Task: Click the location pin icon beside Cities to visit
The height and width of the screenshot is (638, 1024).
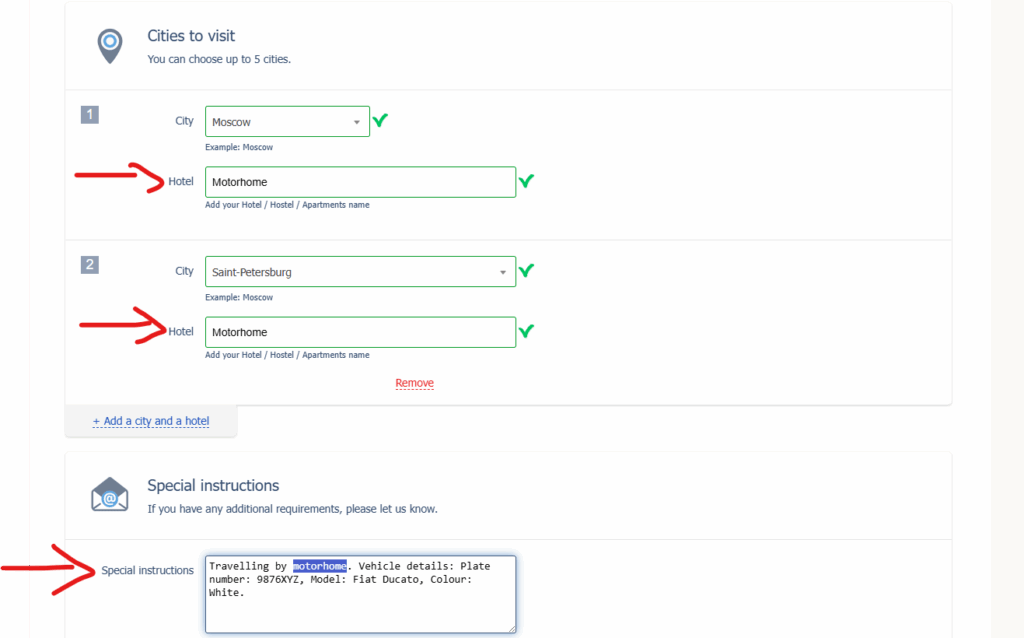Action: tap(109, 45)
